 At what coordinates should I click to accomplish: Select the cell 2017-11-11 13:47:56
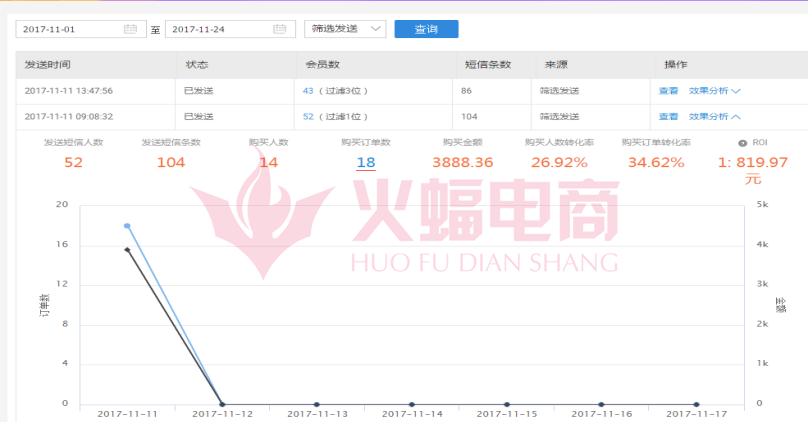[x=69, y=91]
